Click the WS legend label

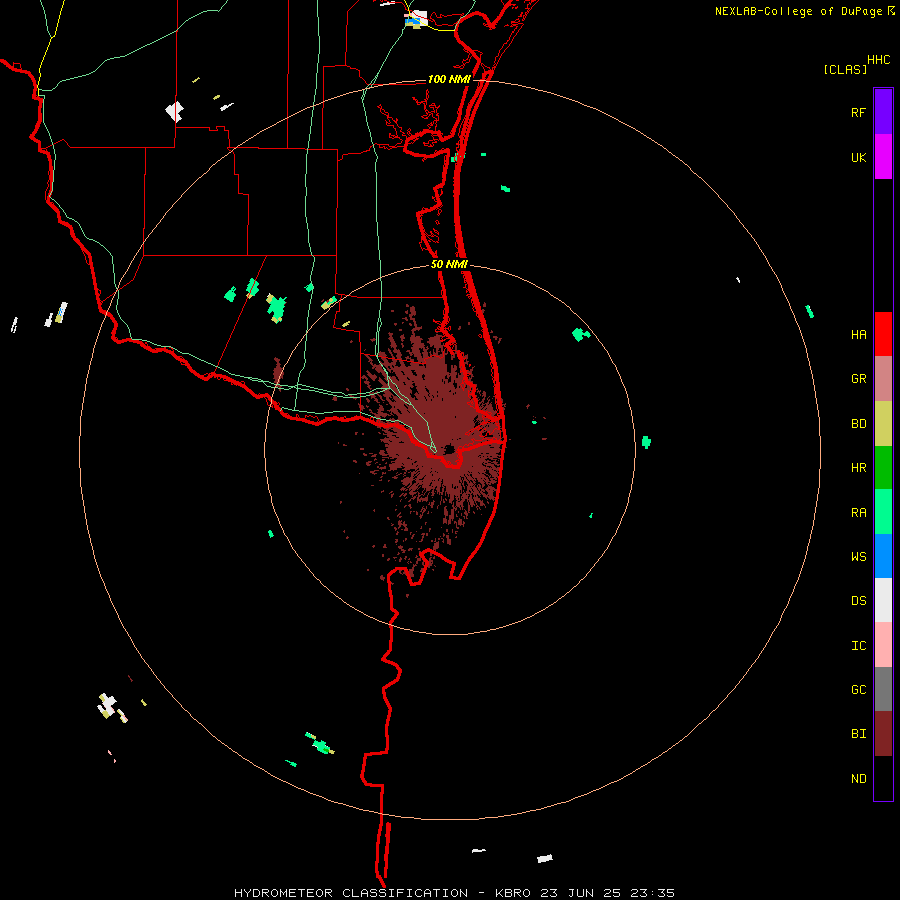tap(858, 557)
